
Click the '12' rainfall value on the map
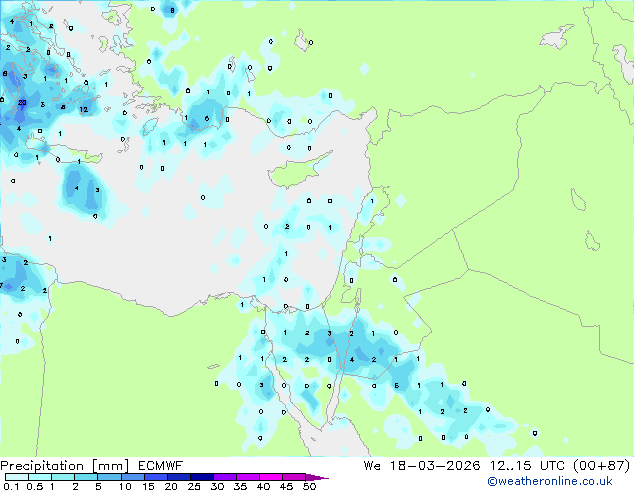coord(84,110)
